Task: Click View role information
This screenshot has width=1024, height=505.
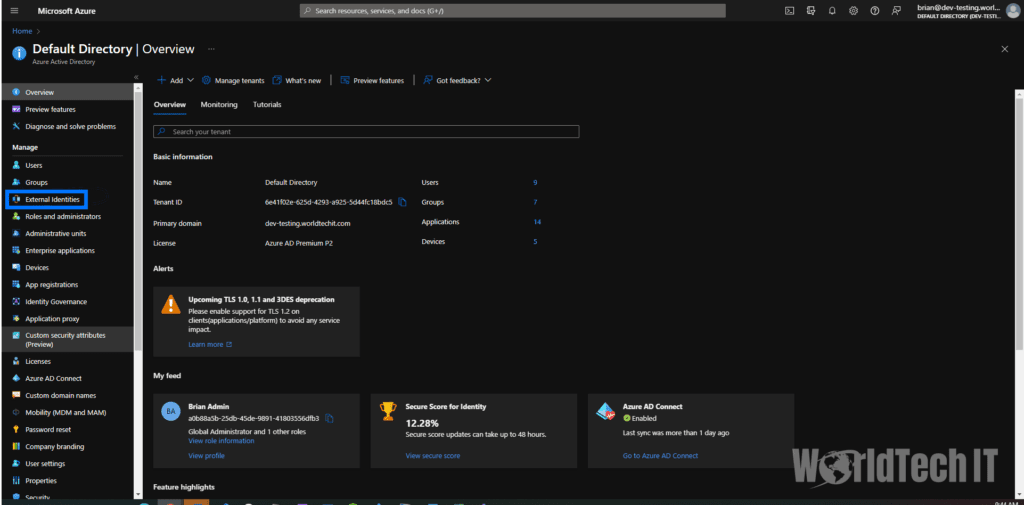Action: (221, 441)
